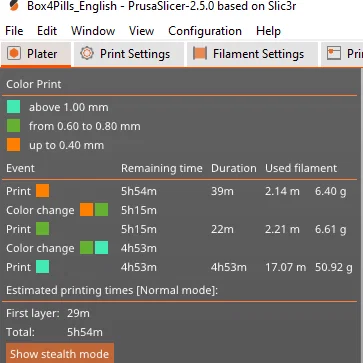Click green swatch in second Print row

point(43,229)
